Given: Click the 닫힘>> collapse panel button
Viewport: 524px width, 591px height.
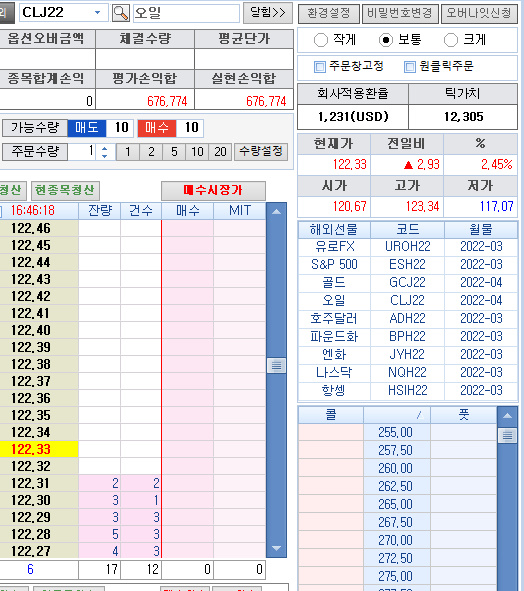Looking at the screenshot, I should pos(268,13).
